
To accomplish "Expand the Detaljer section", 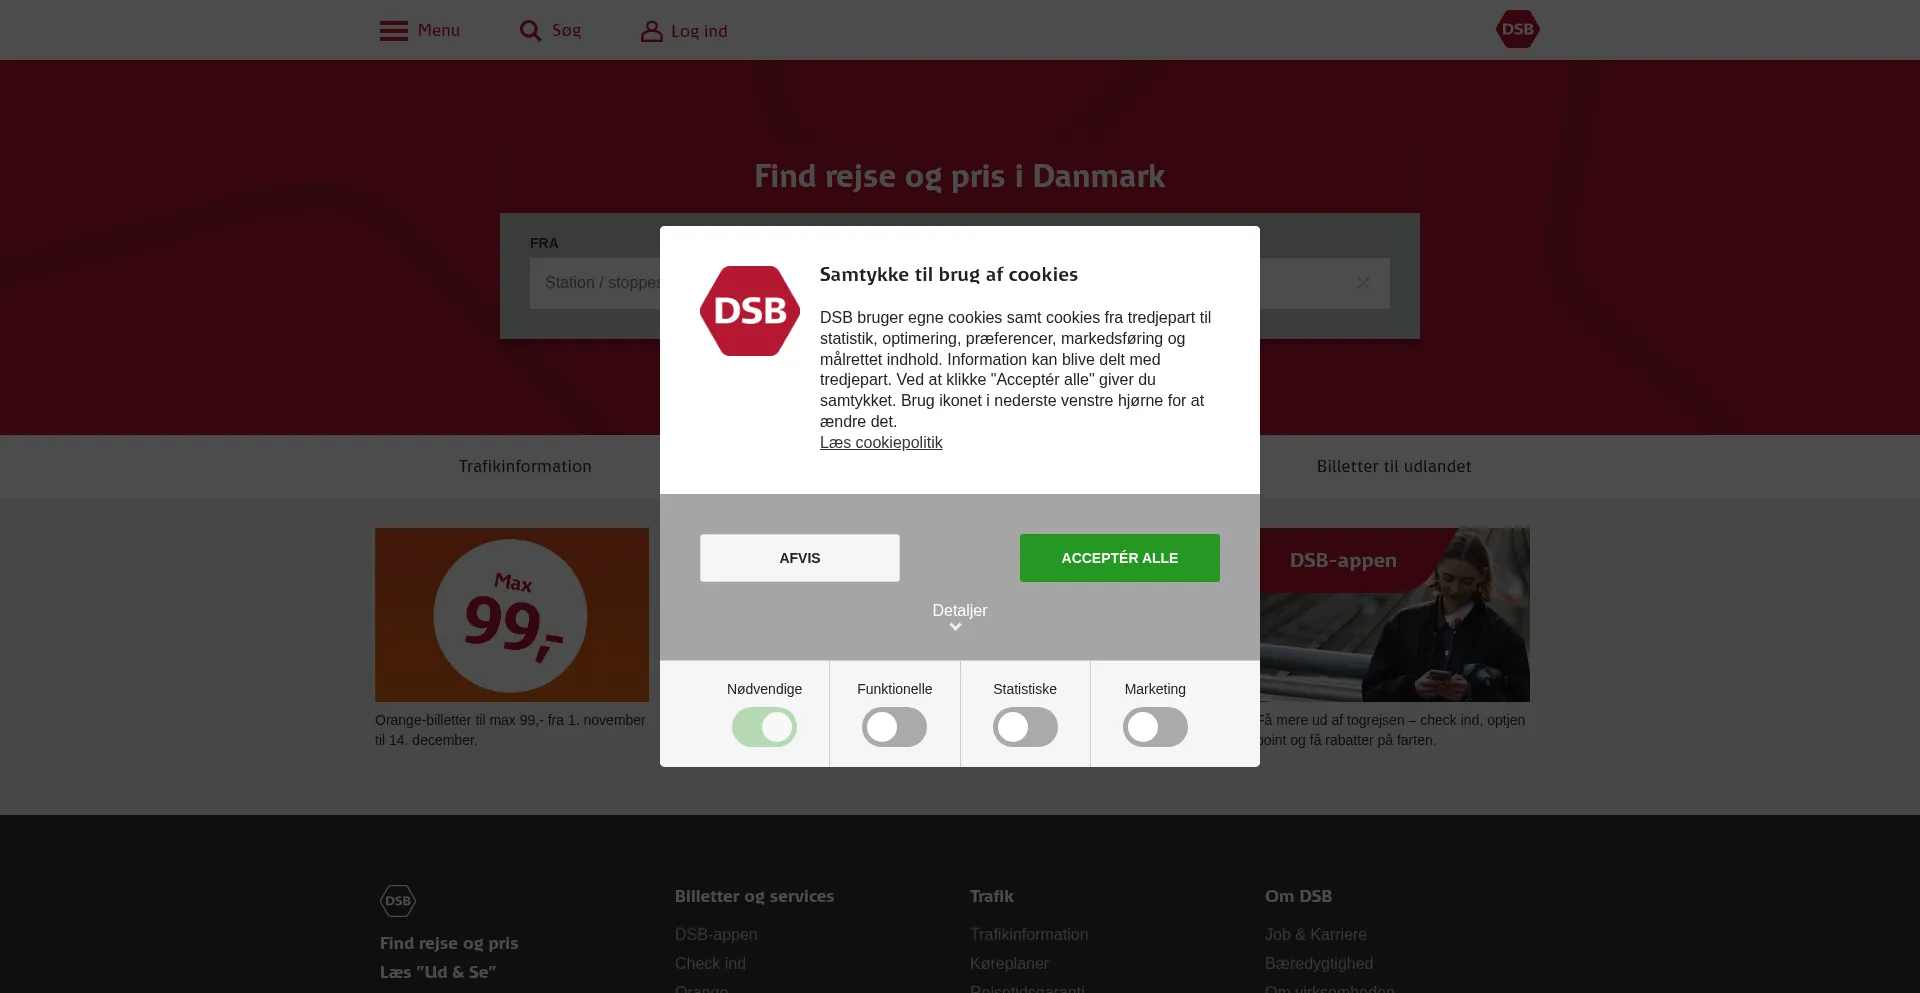I will pyautogui.click(x=960, y=611).
